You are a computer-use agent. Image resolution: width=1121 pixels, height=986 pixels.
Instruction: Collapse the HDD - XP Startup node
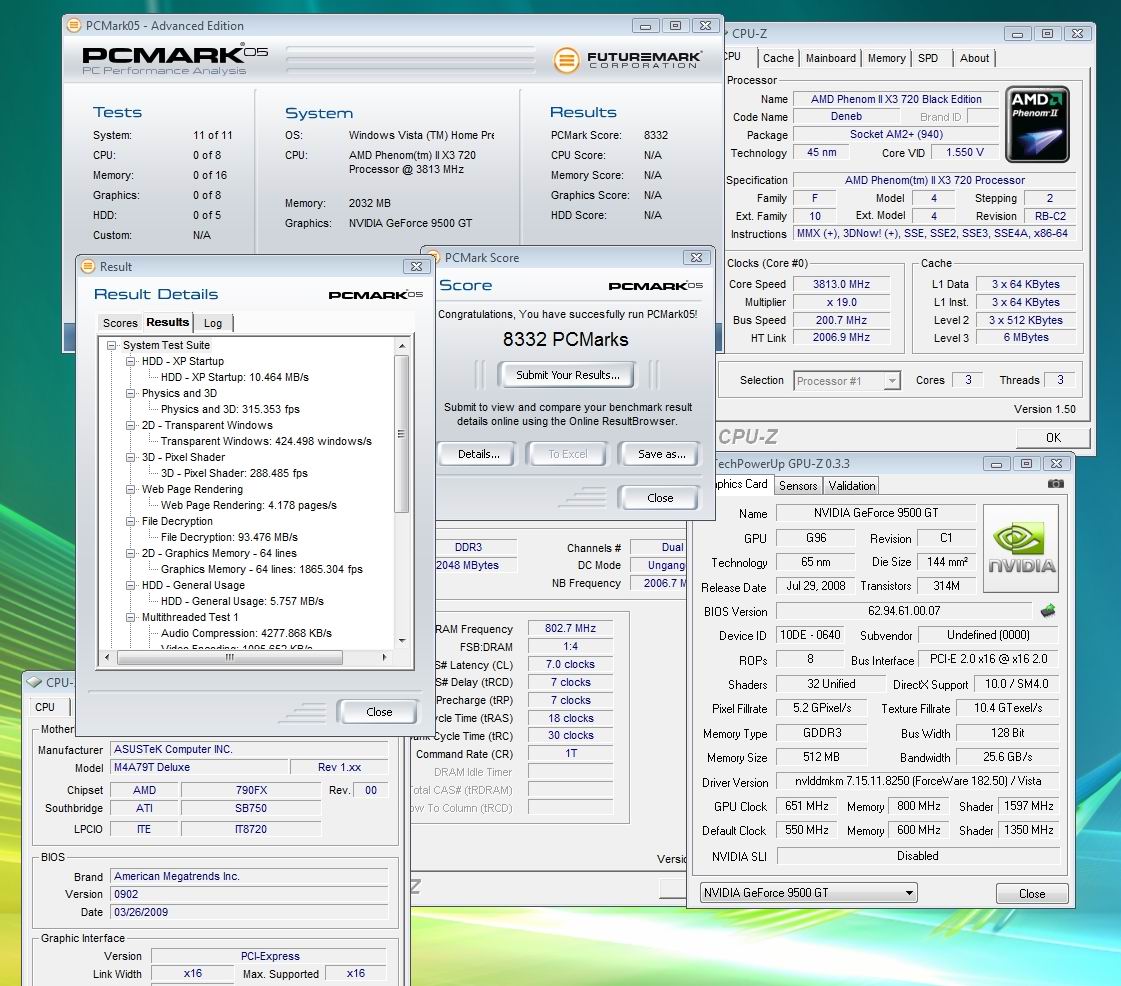click(131, 361)
